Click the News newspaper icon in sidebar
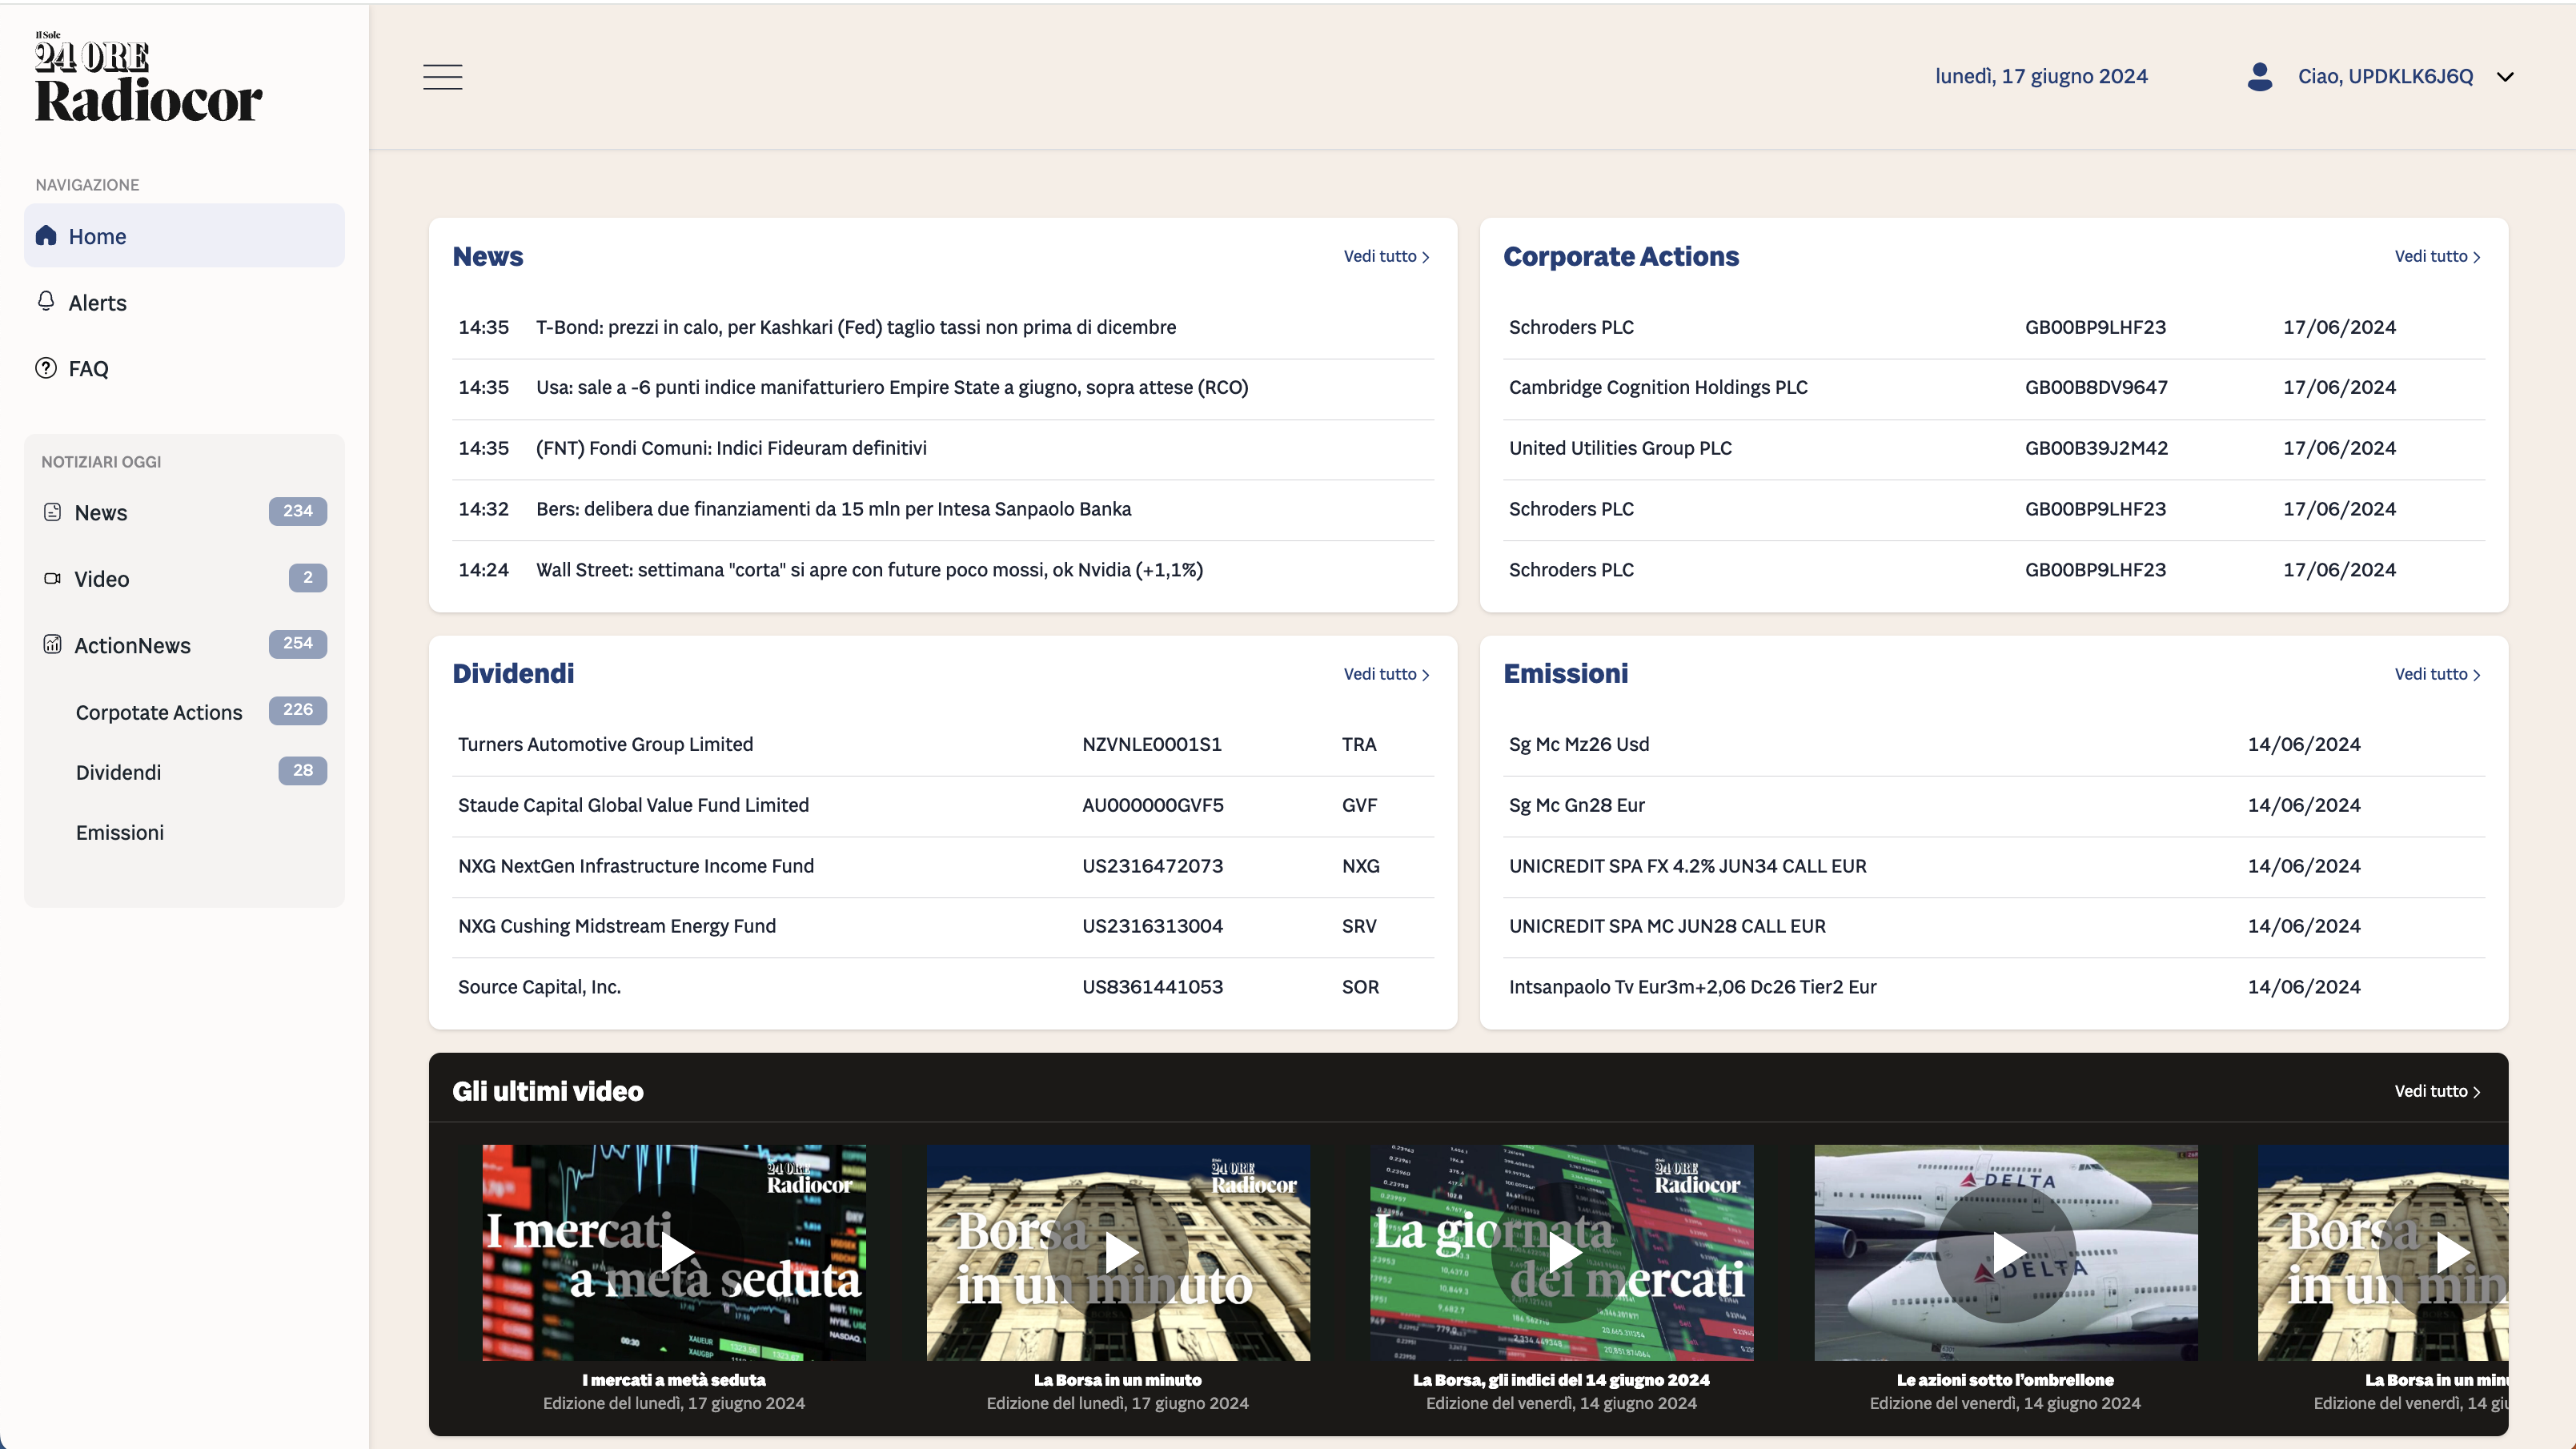The width and height of the screenshot is (2576, 1449). 53,512
